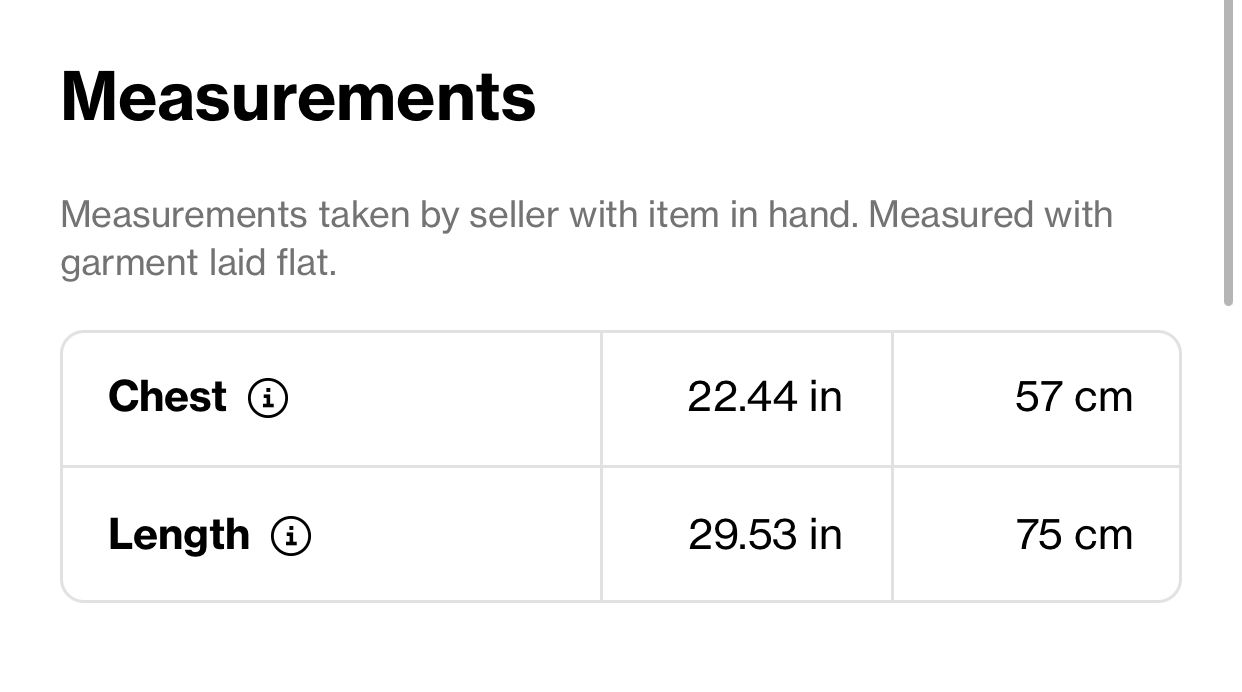This screenshot has width=1242, height=692.
Task: Click the vertical scrollbar thumb
Action: 1228,152
